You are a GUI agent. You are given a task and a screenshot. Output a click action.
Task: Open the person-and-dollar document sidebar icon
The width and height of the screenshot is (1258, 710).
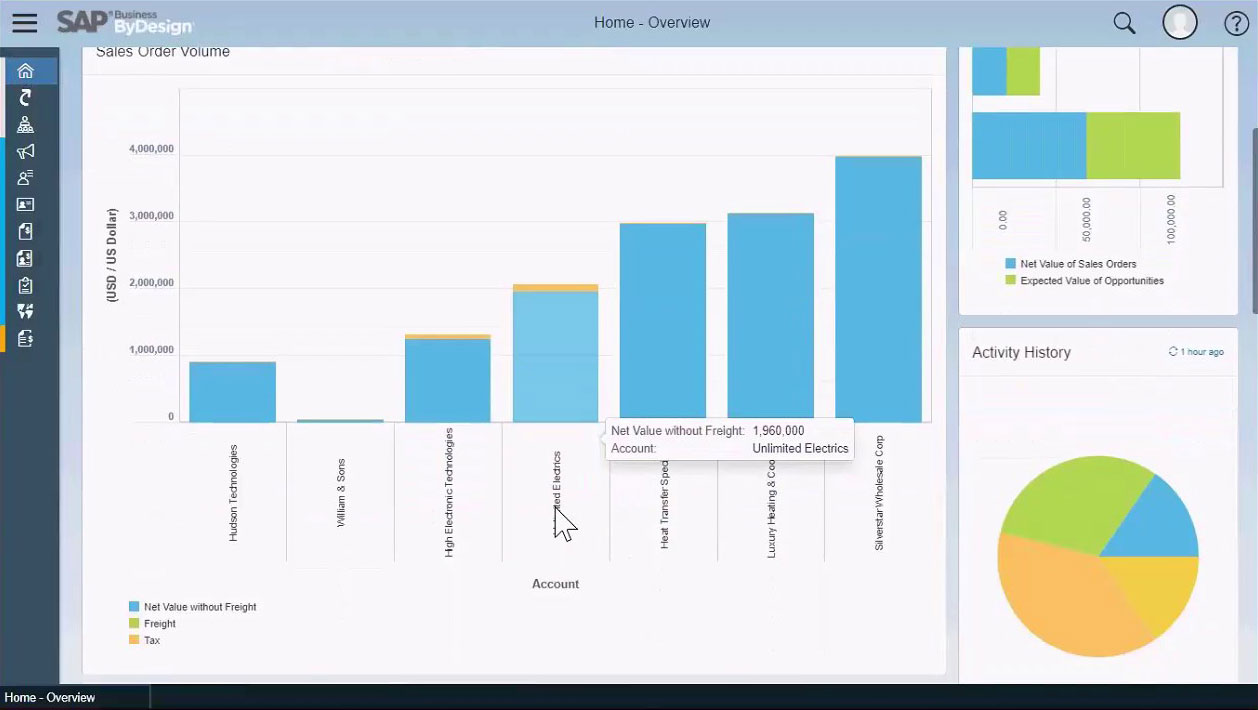coord(26,258)
